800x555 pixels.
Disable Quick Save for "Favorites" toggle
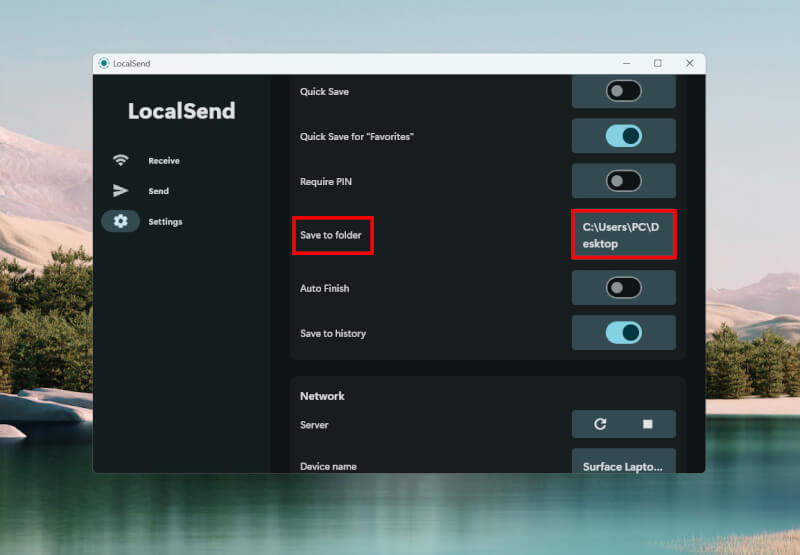click(x=623, y=136)
